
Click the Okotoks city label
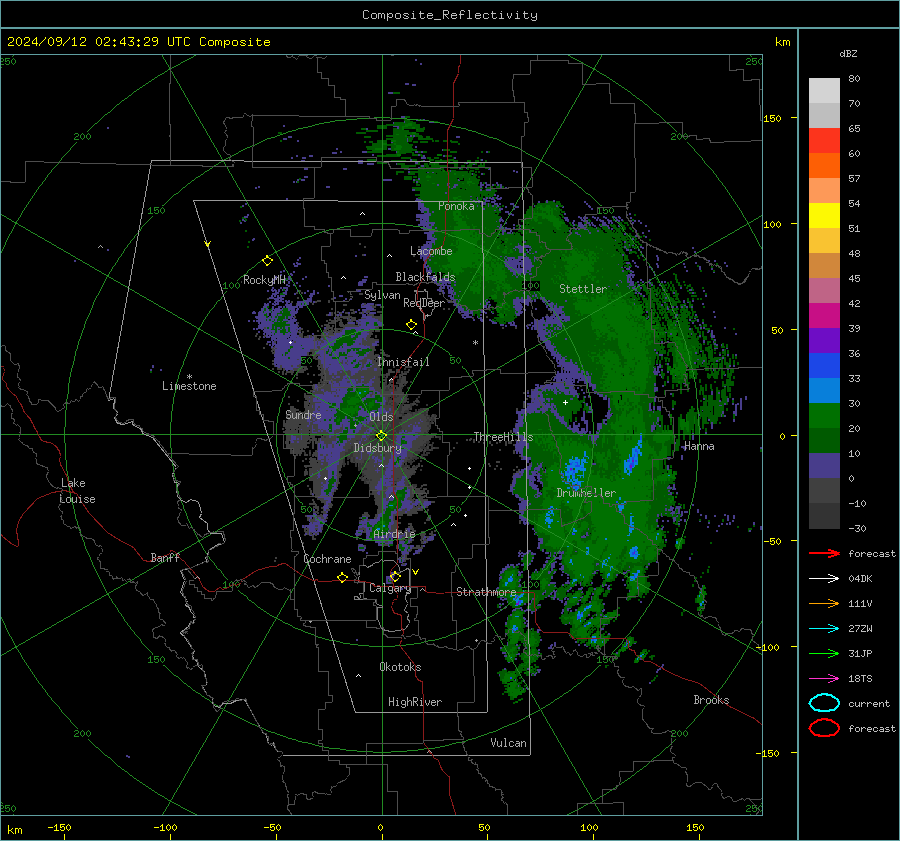400,667
